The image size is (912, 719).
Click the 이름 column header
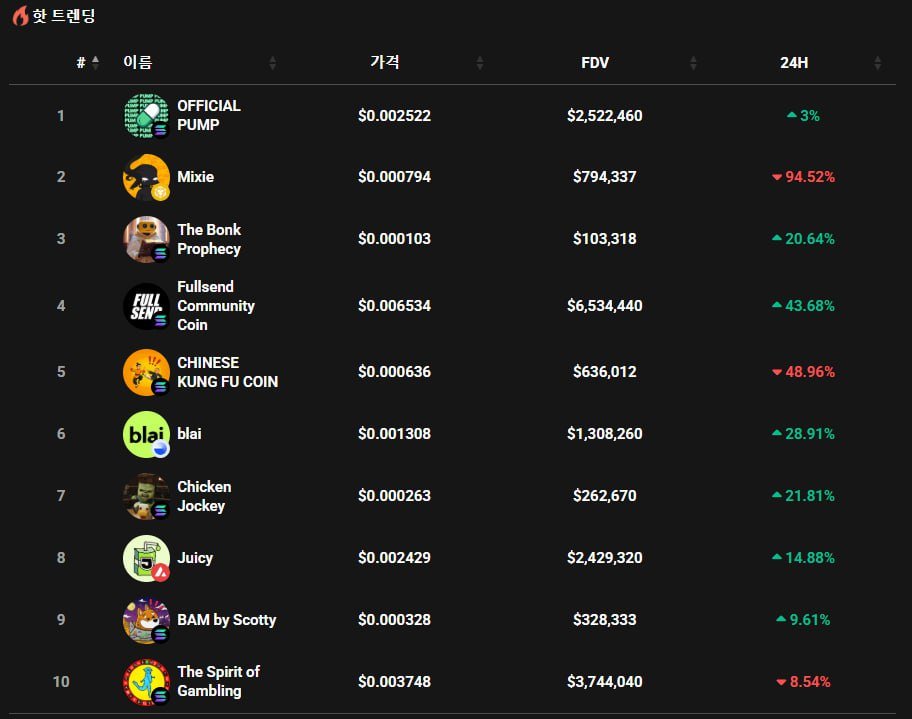coord(138,62)
